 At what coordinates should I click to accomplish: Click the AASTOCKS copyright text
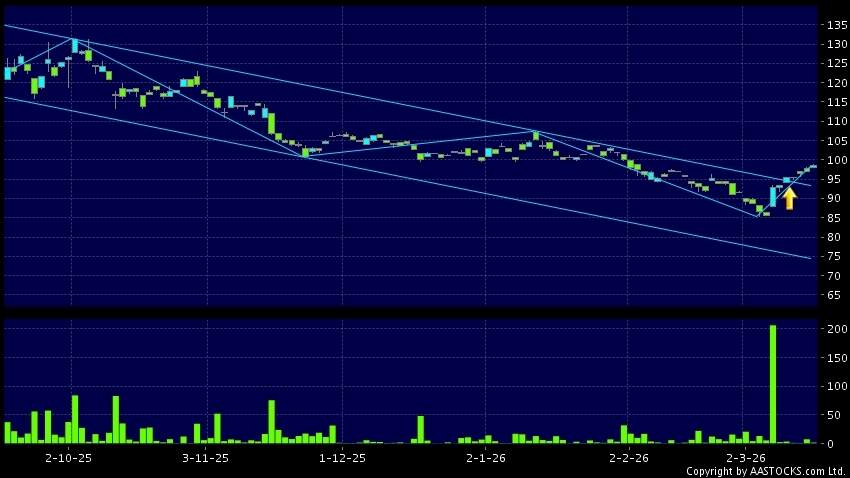(x=765, y=470)
